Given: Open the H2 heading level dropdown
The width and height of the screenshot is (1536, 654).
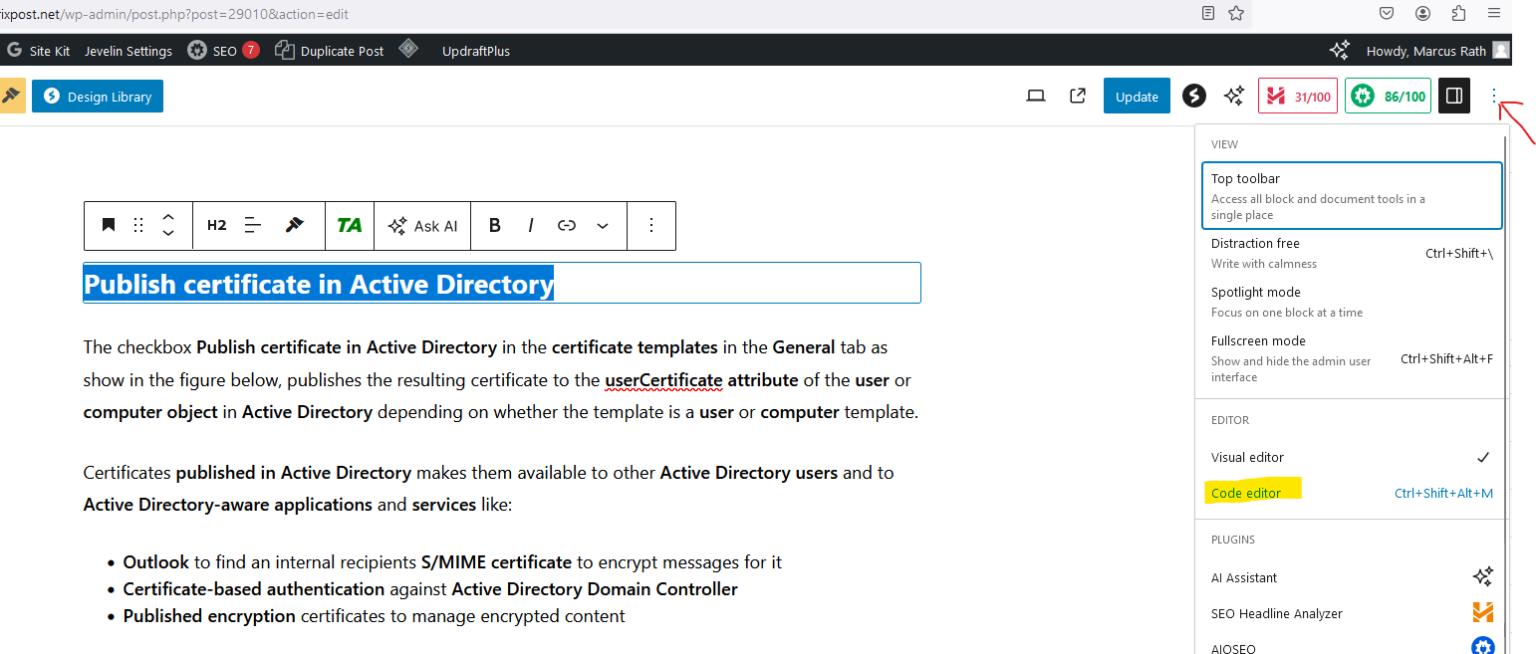Looking at the screenshot, I should pos(216,225).
